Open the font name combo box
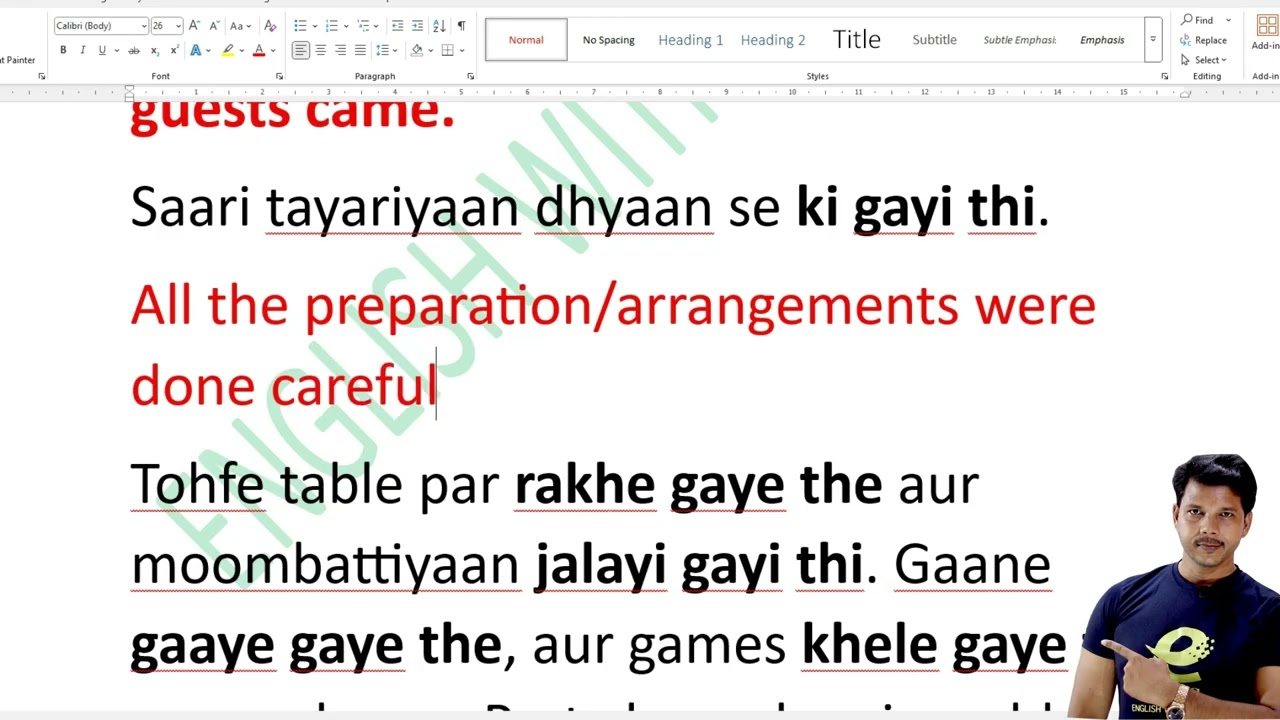This screenshot has width=1280, height=720. pyautogui.click(x=101, y=25)
